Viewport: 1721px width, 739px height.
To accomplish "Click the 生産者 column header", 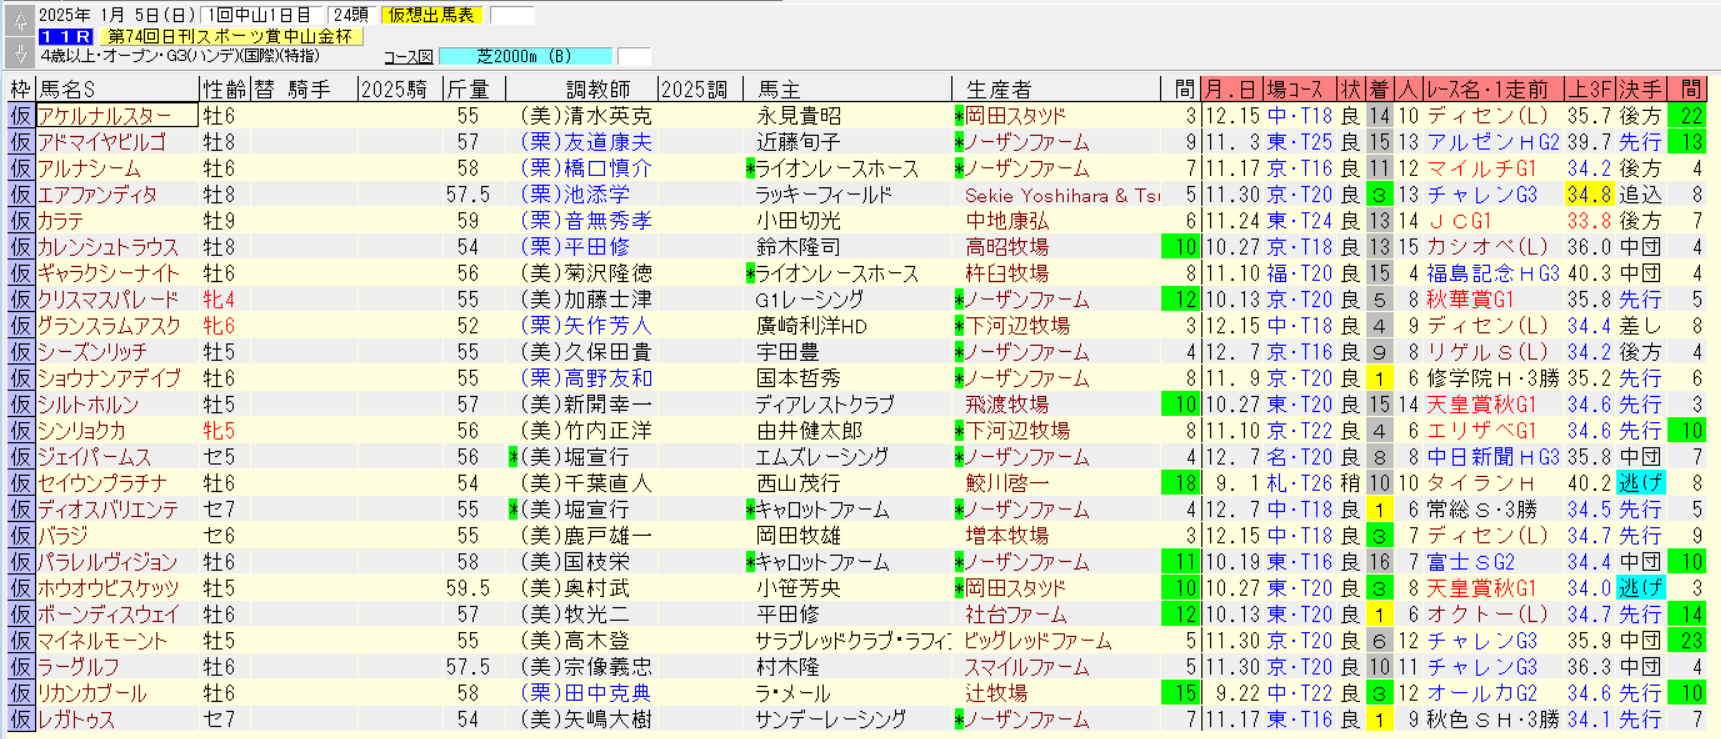I will pyautogui.click(x=1056, y=89).
